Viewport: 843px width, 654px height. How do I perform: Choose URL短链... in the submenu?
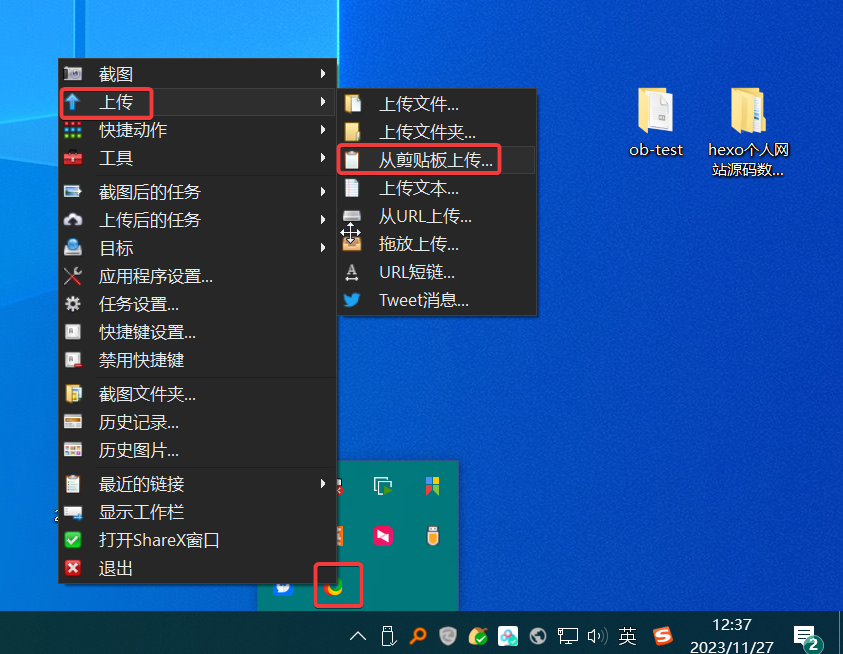click(436, 272)
